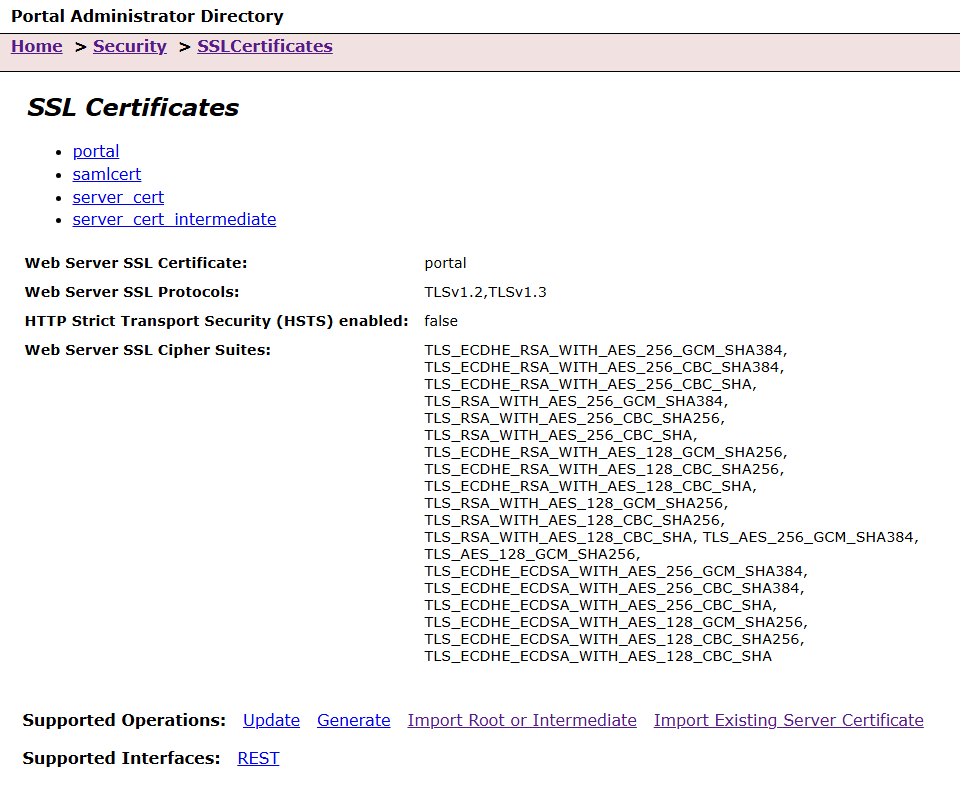Click cipher TLS_RSA_WITH_AES_128_CBC_SHA256
960x791 pixels.
pyautogui.click(x=572, y=520)
